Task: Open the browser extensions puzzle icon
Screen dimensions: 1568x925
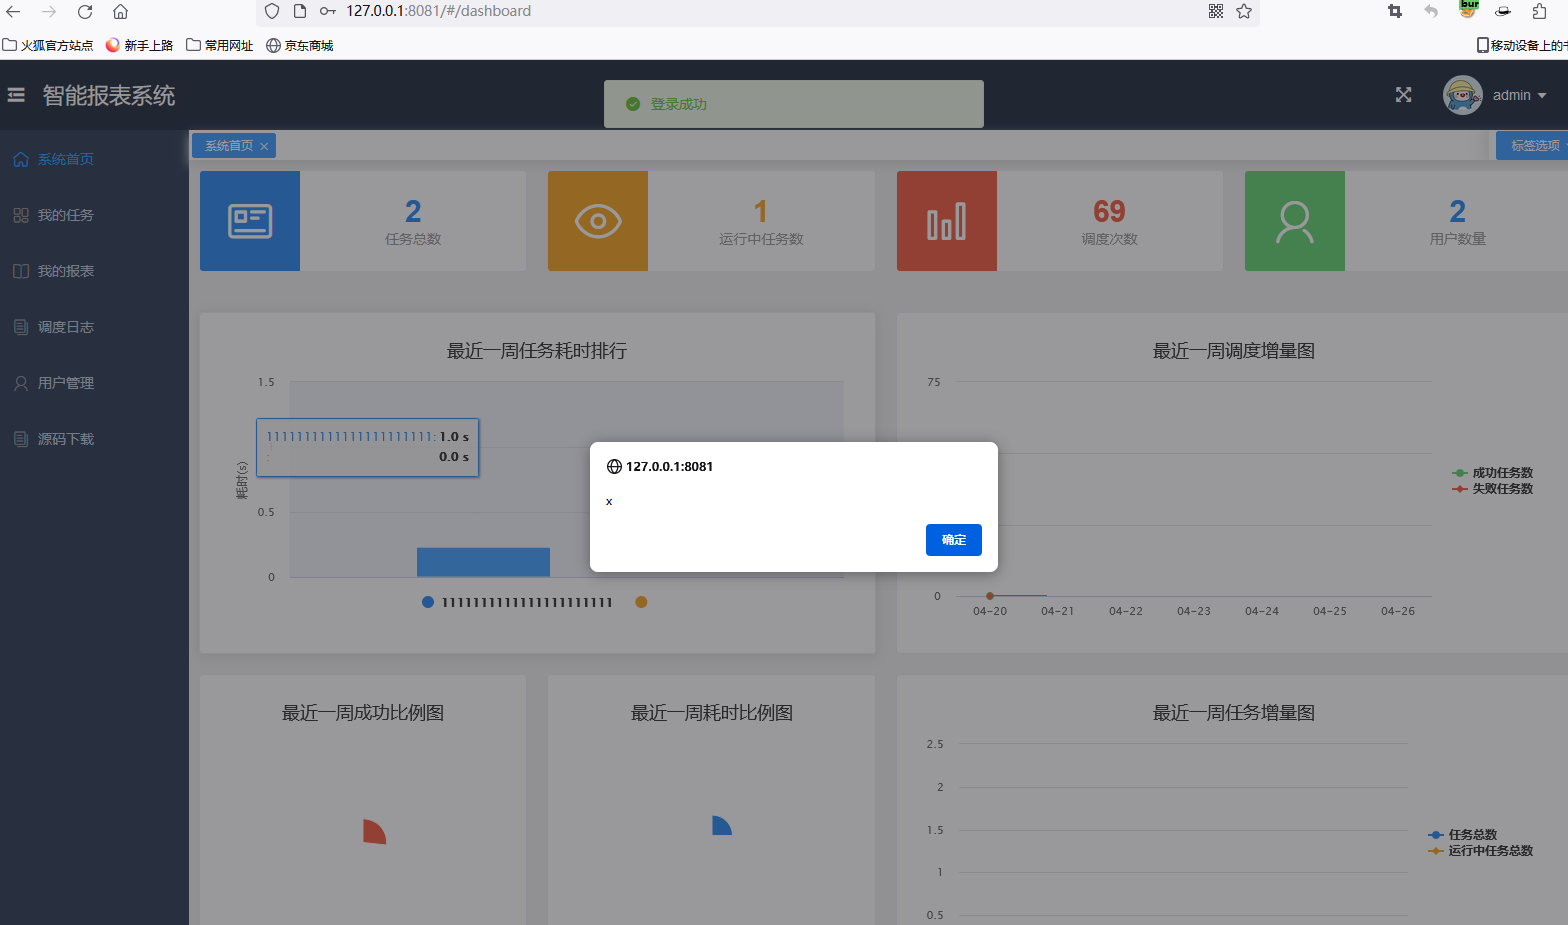Action: [x=1540, y=11]
